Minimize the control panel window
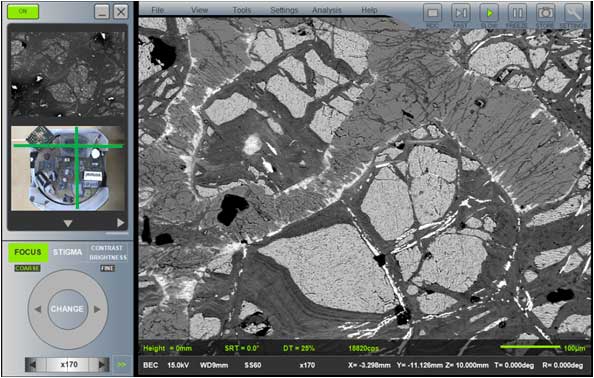The image size is (594, 378). [x=102, y=12]
